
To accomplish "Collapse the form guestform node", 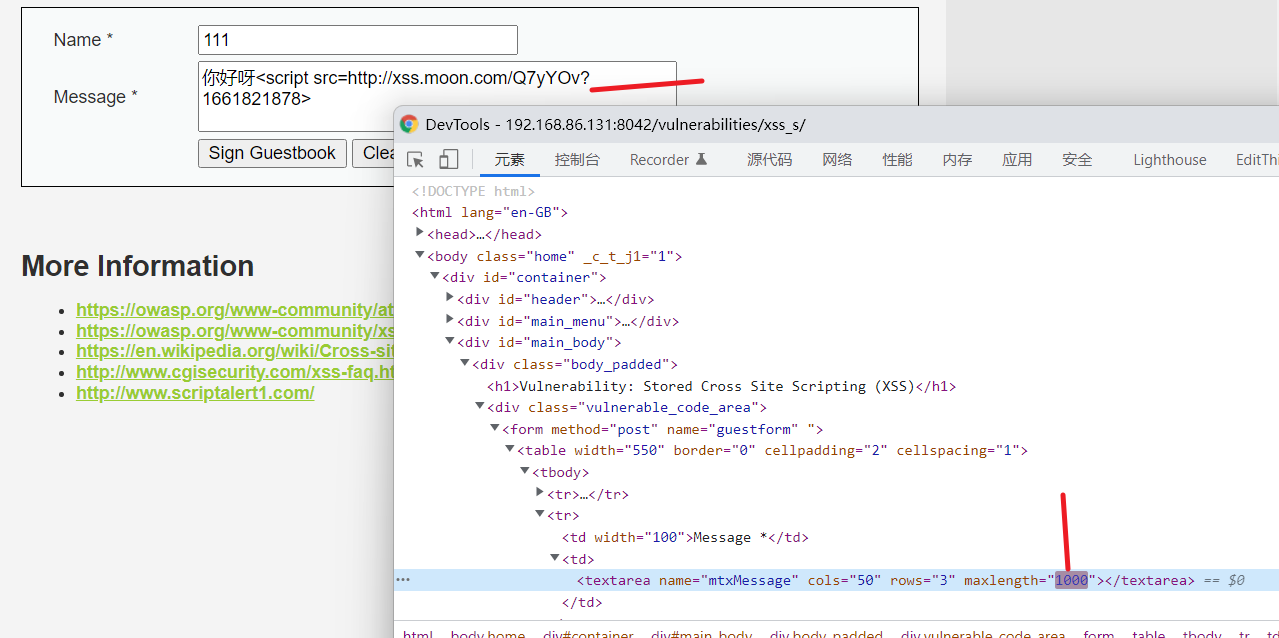I will coord(495,429).
